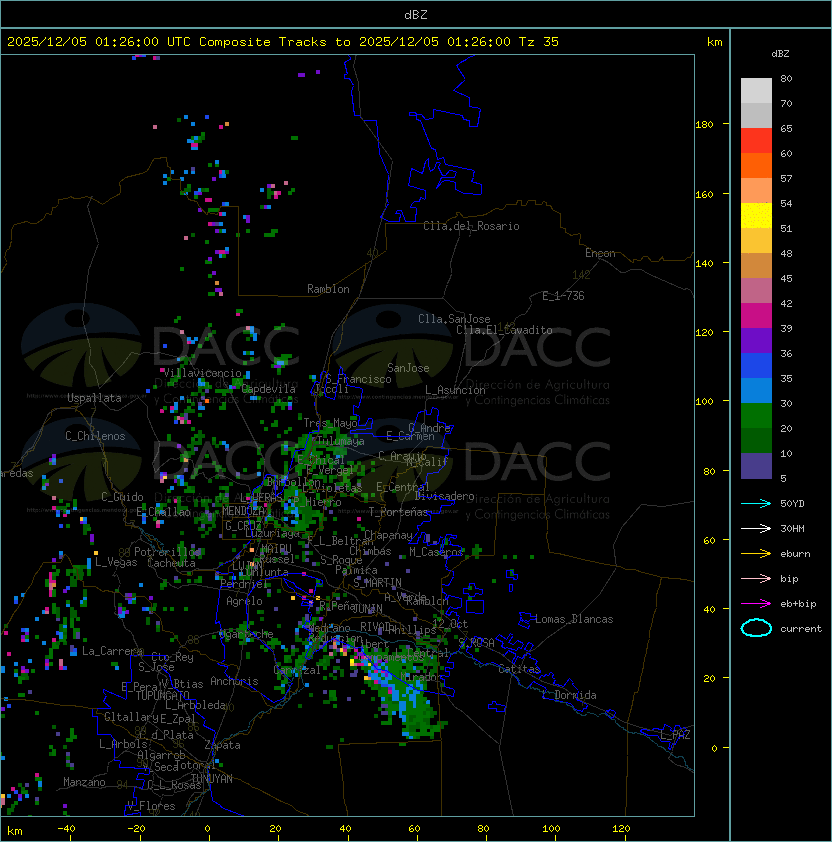The image size is (832, 842).
Task: Click the MENDOZA city label
Action: [243, 511]
